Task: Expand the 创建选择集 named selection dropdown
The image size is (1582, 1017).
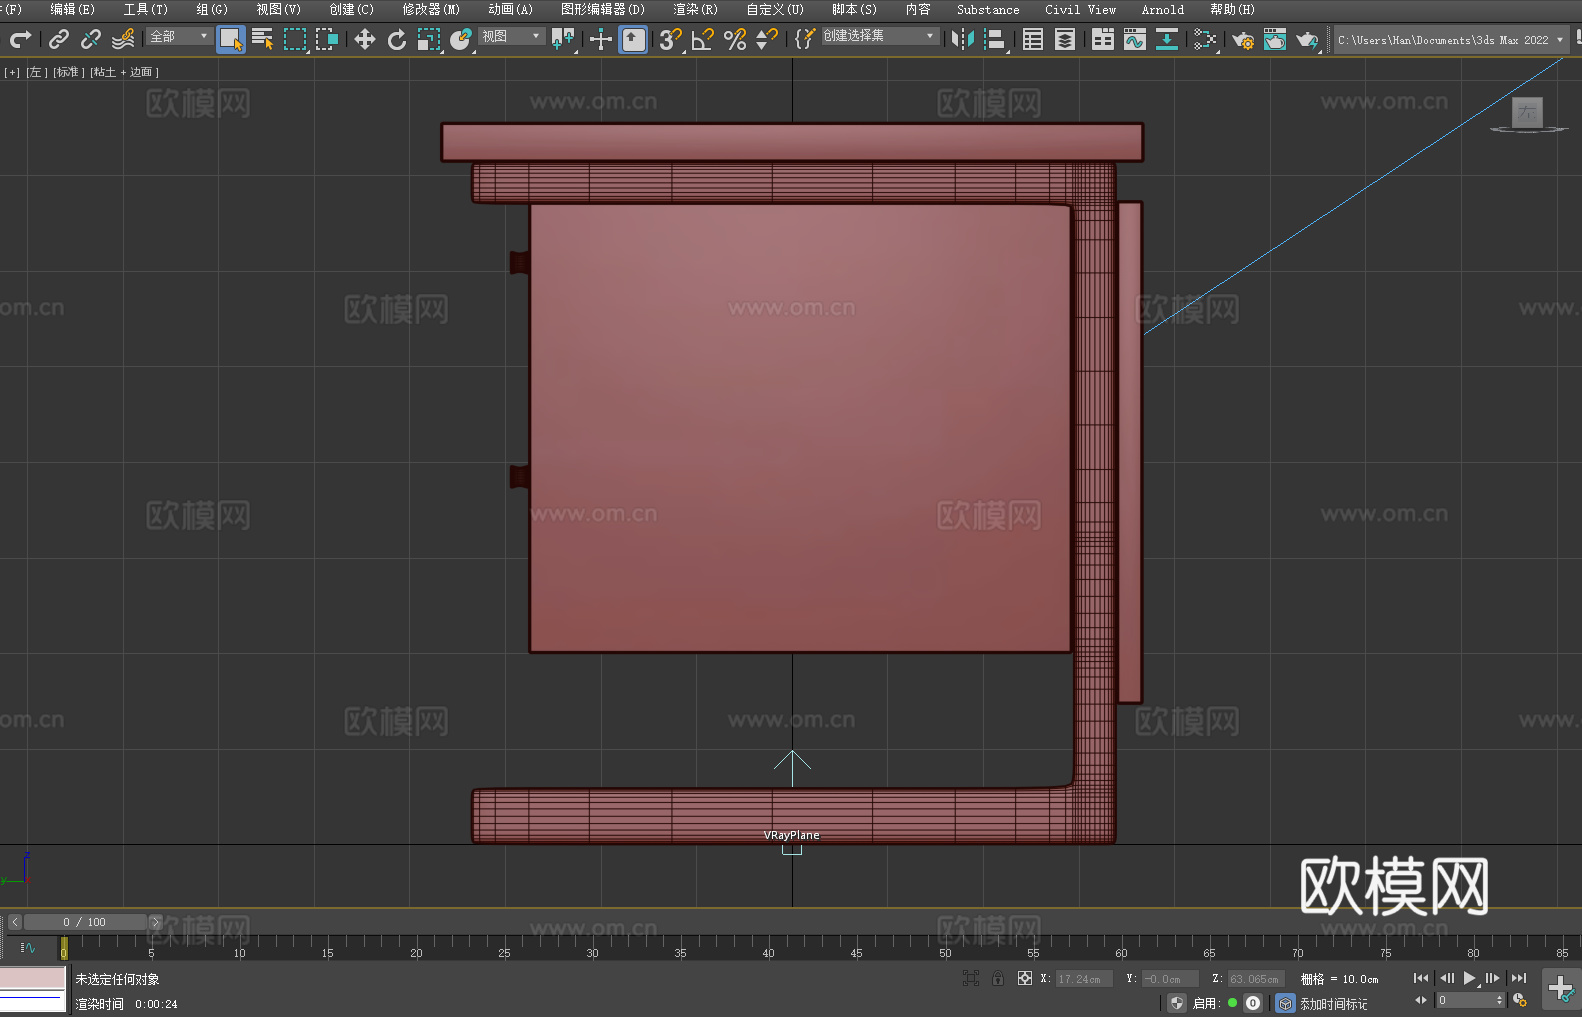Action: pyautogui.click(x=880, y=36)
